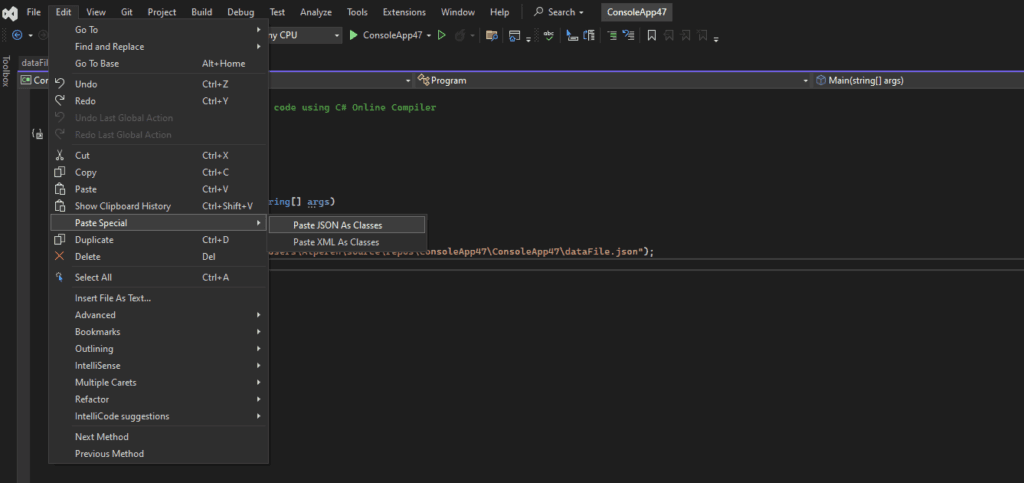Expand the Go To submenu
The width and height of the screenshot is (1024, 483).
(159, 29)
